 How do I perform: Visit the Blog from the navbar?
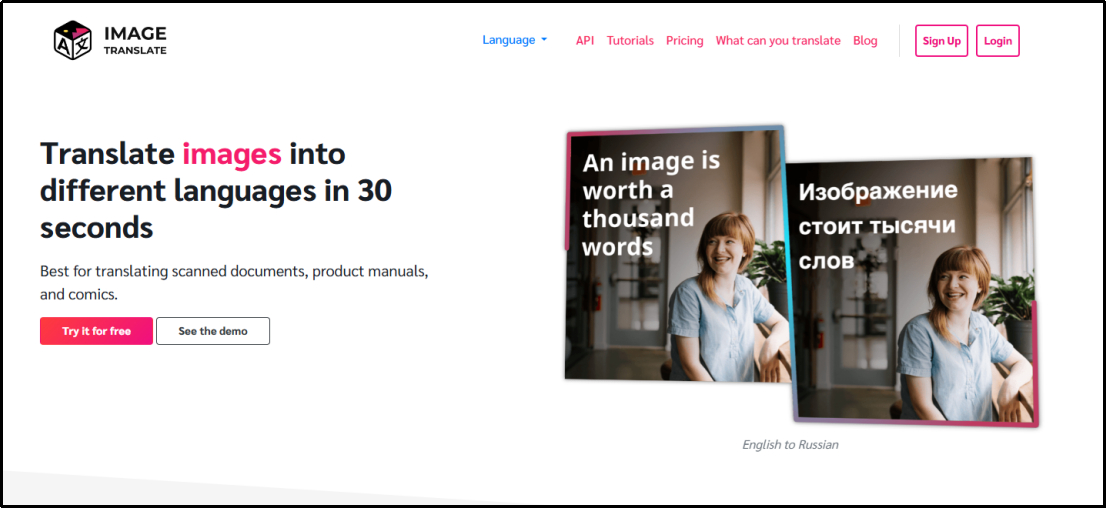865,41
